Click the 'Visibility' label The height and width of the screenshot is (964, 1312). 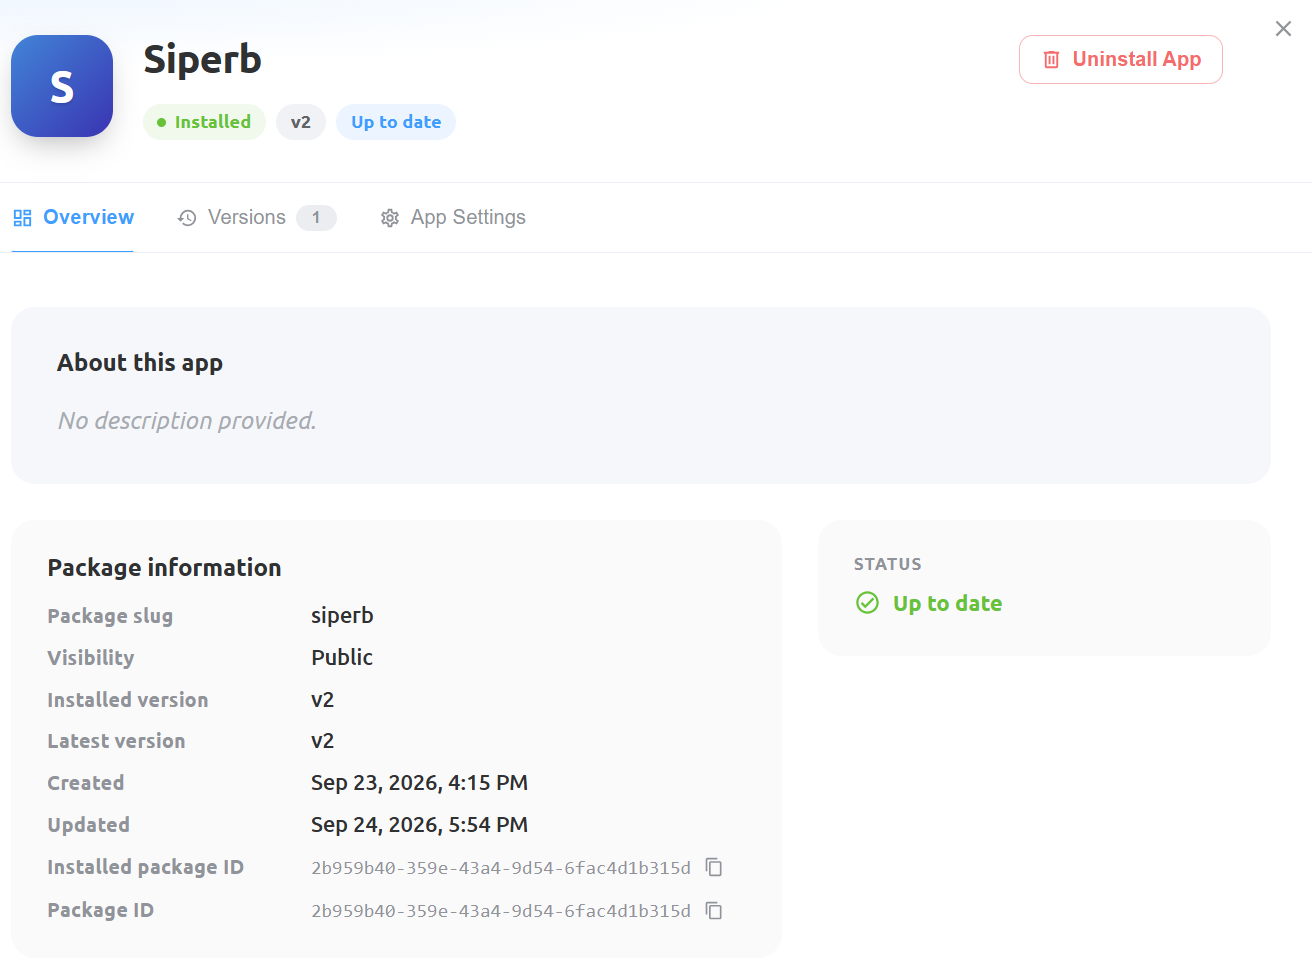[91, 658]
